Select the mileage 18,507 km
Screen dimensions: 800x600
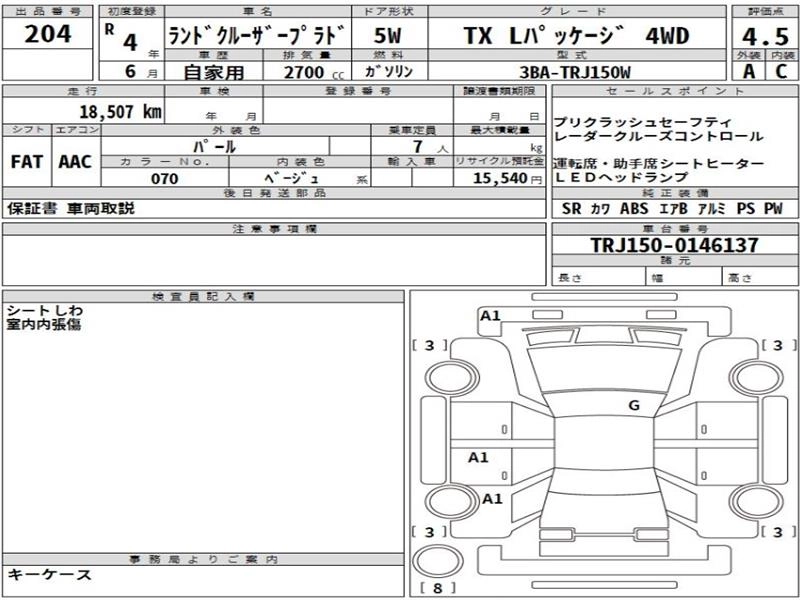[120, 112]
